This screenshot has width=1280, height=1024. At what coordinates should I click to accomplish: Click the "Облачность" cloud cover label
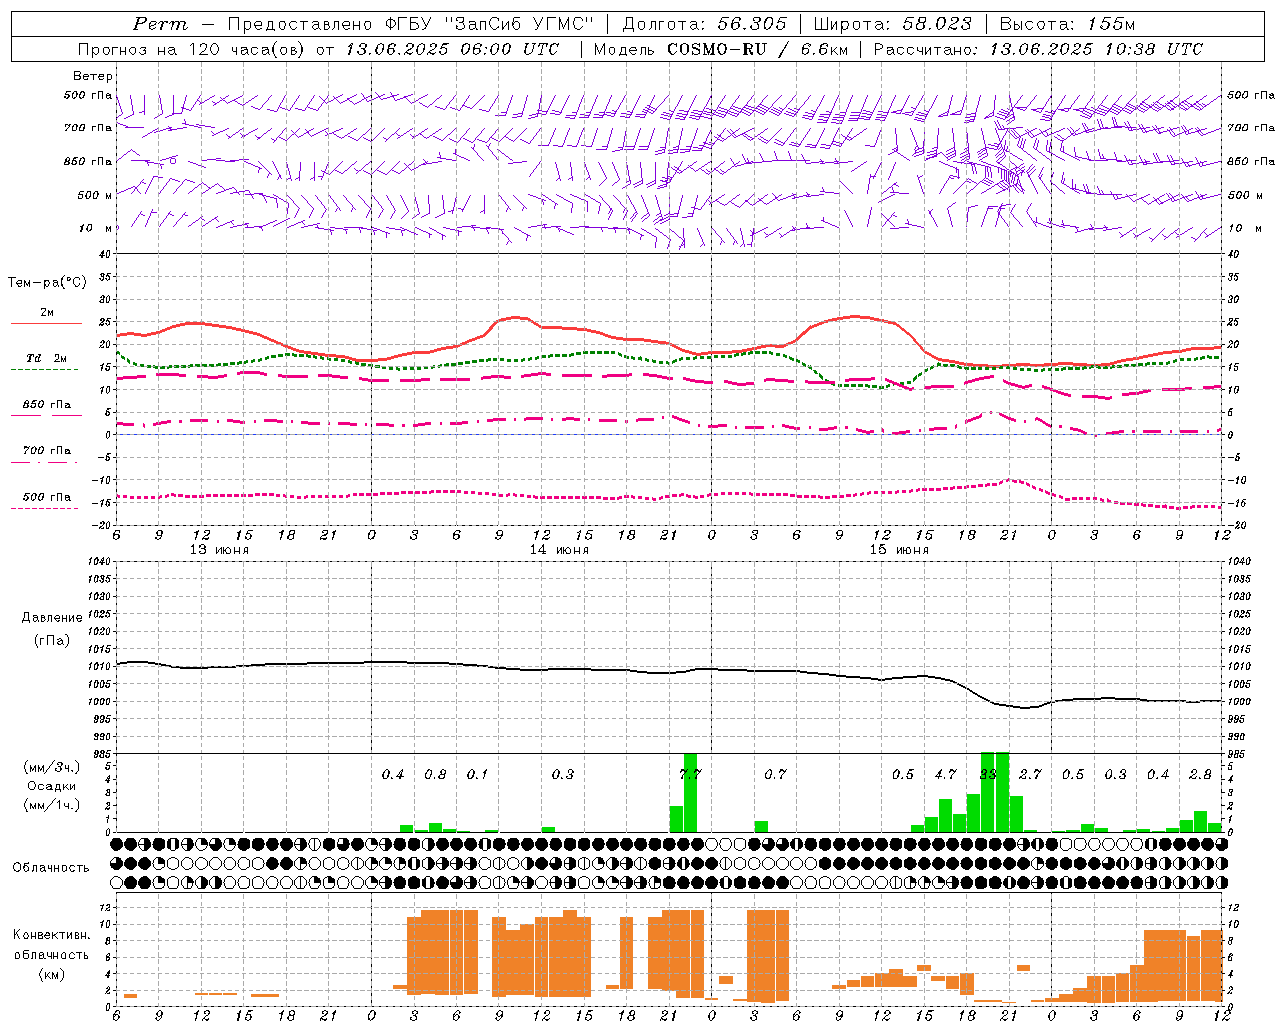tap(51, 867)
